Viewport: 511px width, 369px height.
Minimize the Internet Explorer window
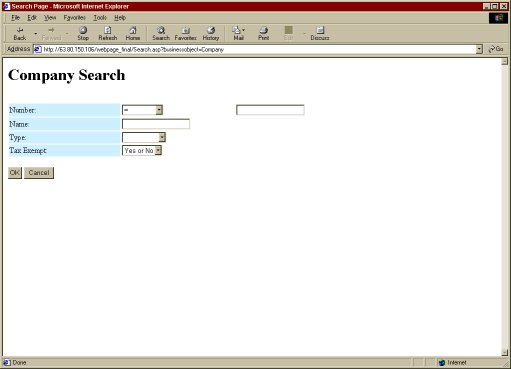click(x=487, y=6)
